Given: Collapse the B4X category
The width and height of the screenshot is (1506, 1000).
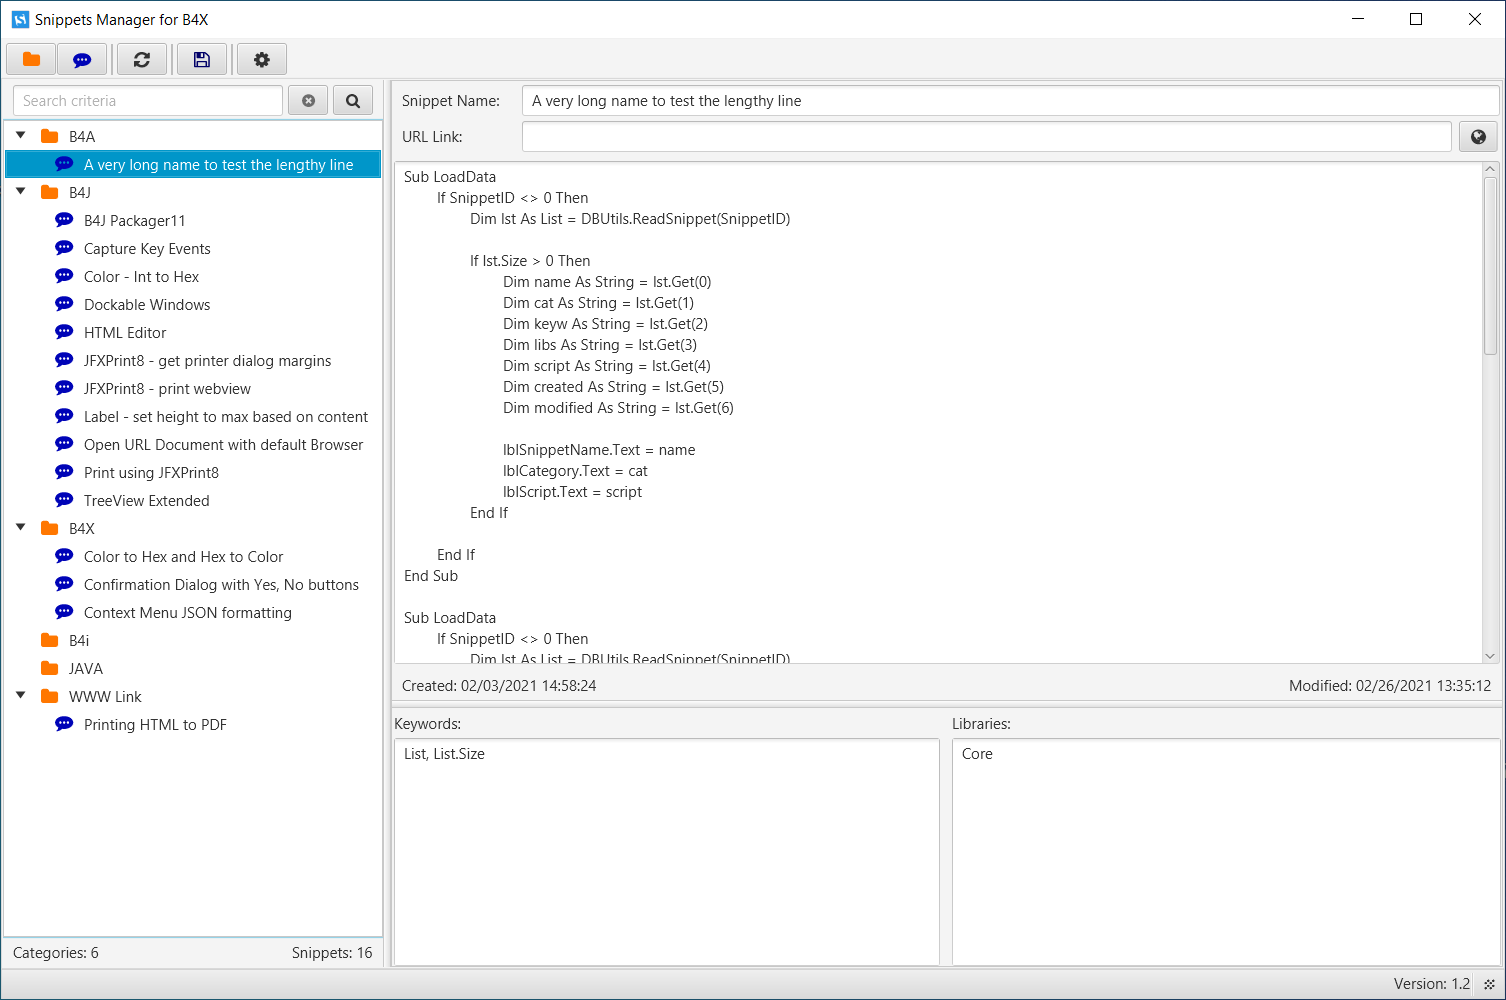Looking at the screenshot, I should pos(21,527).
